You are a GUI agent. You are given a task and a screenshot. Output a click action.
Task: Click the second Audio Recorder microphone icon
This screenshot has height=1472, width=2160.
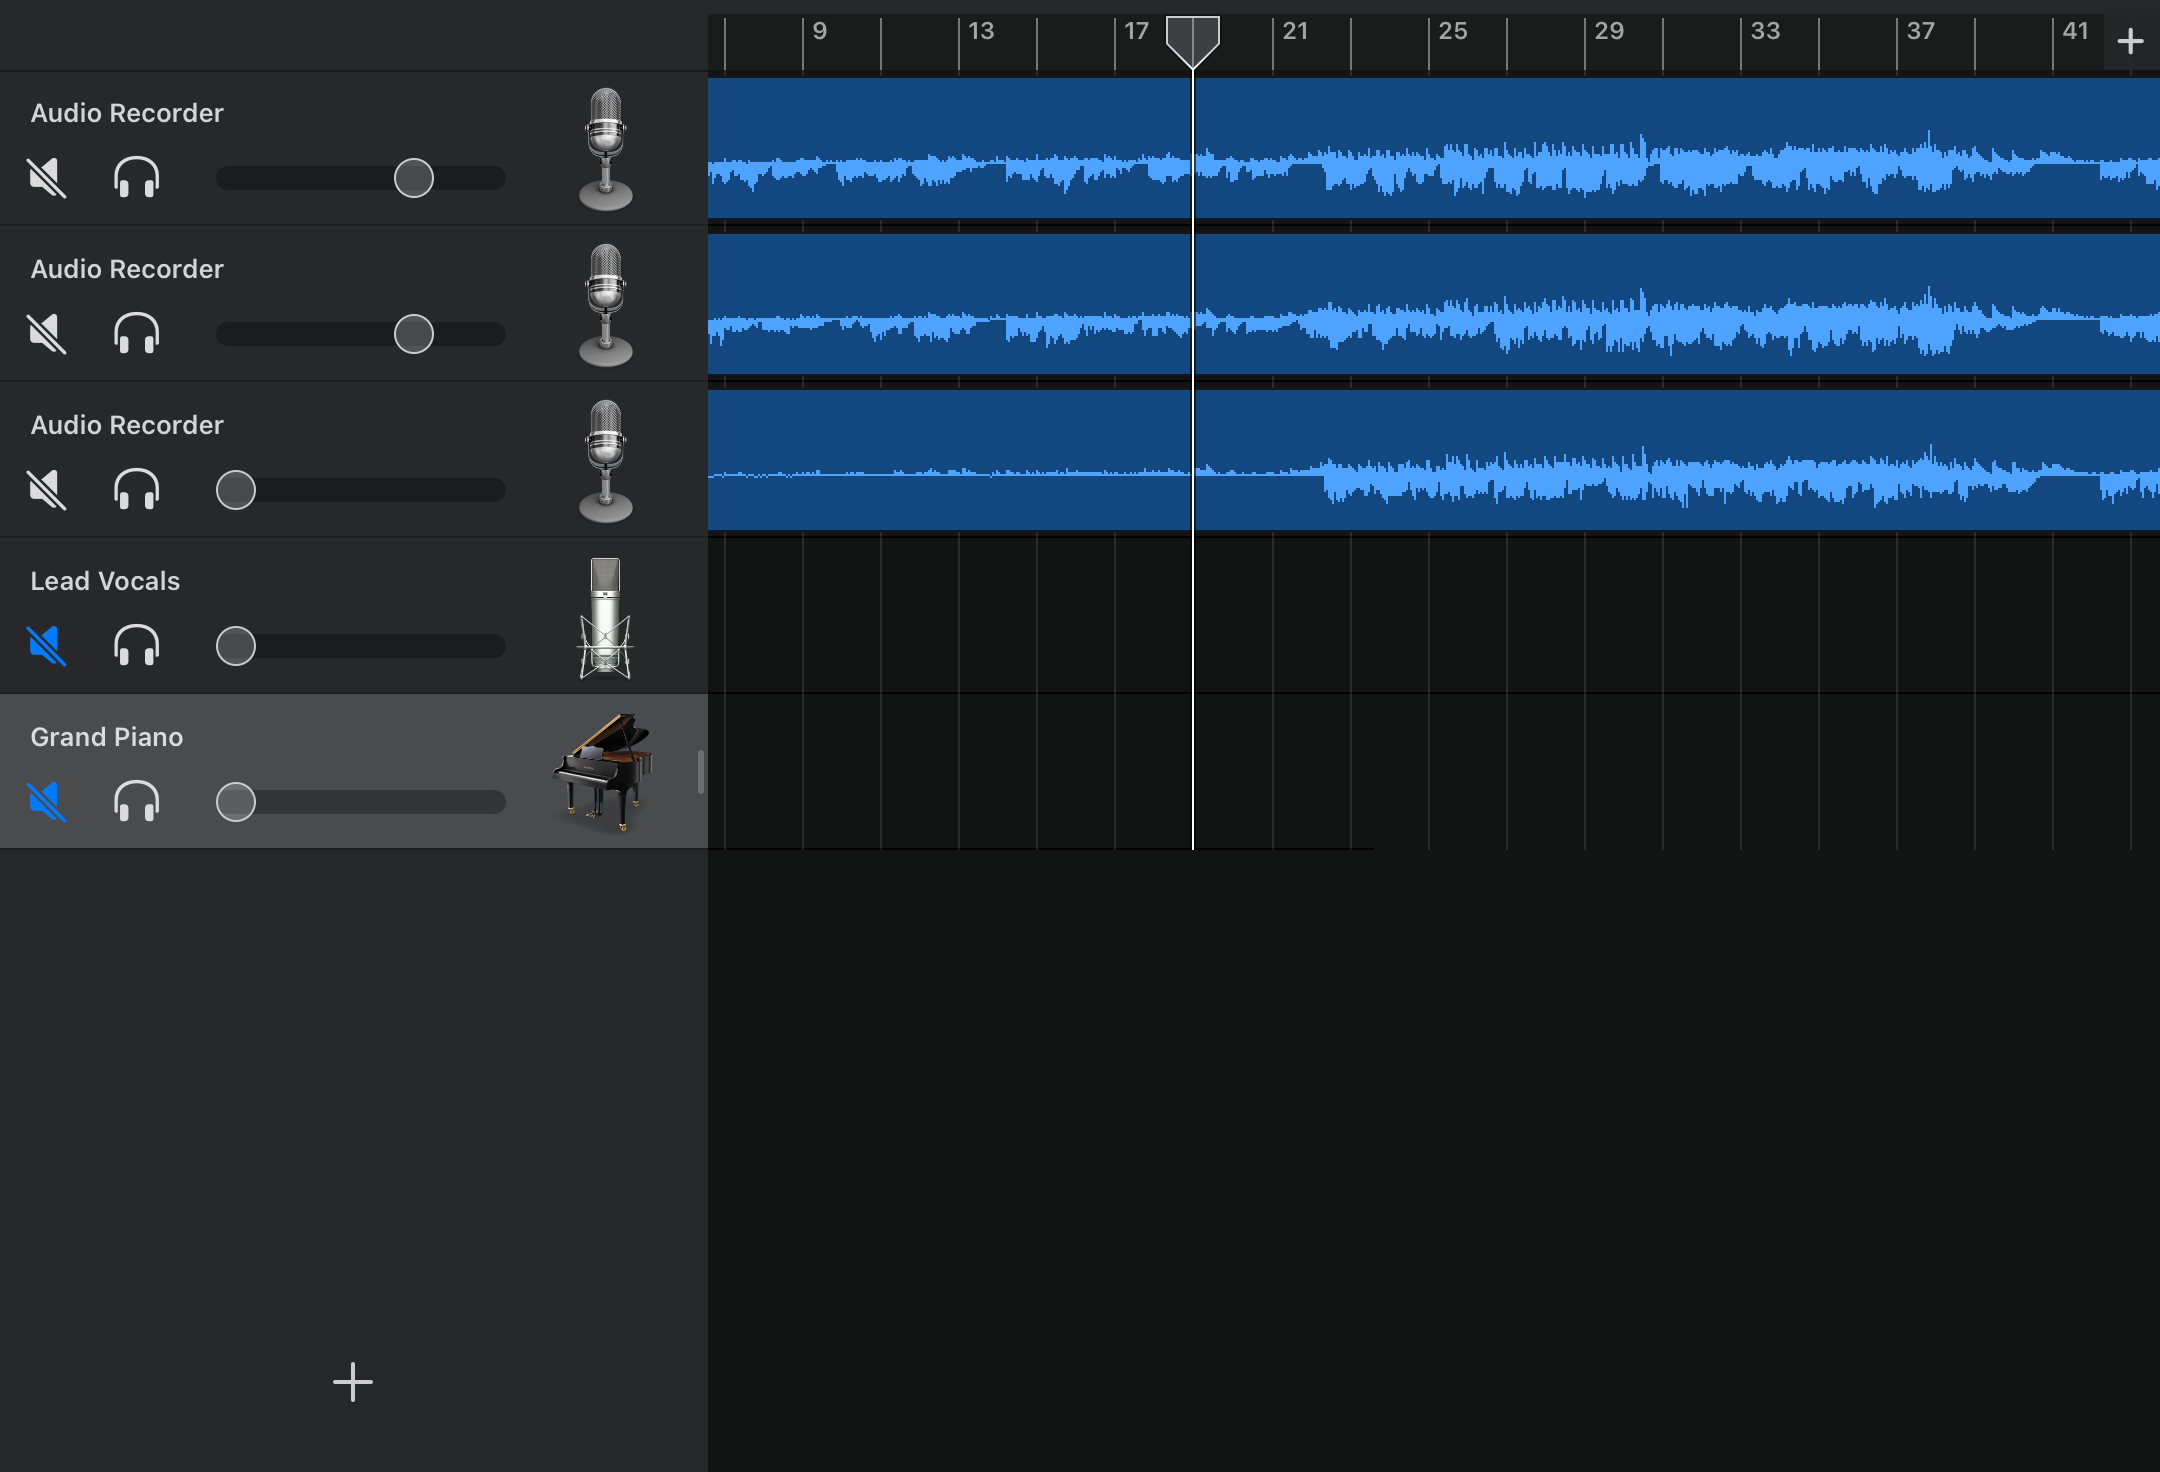pos(605,306)
